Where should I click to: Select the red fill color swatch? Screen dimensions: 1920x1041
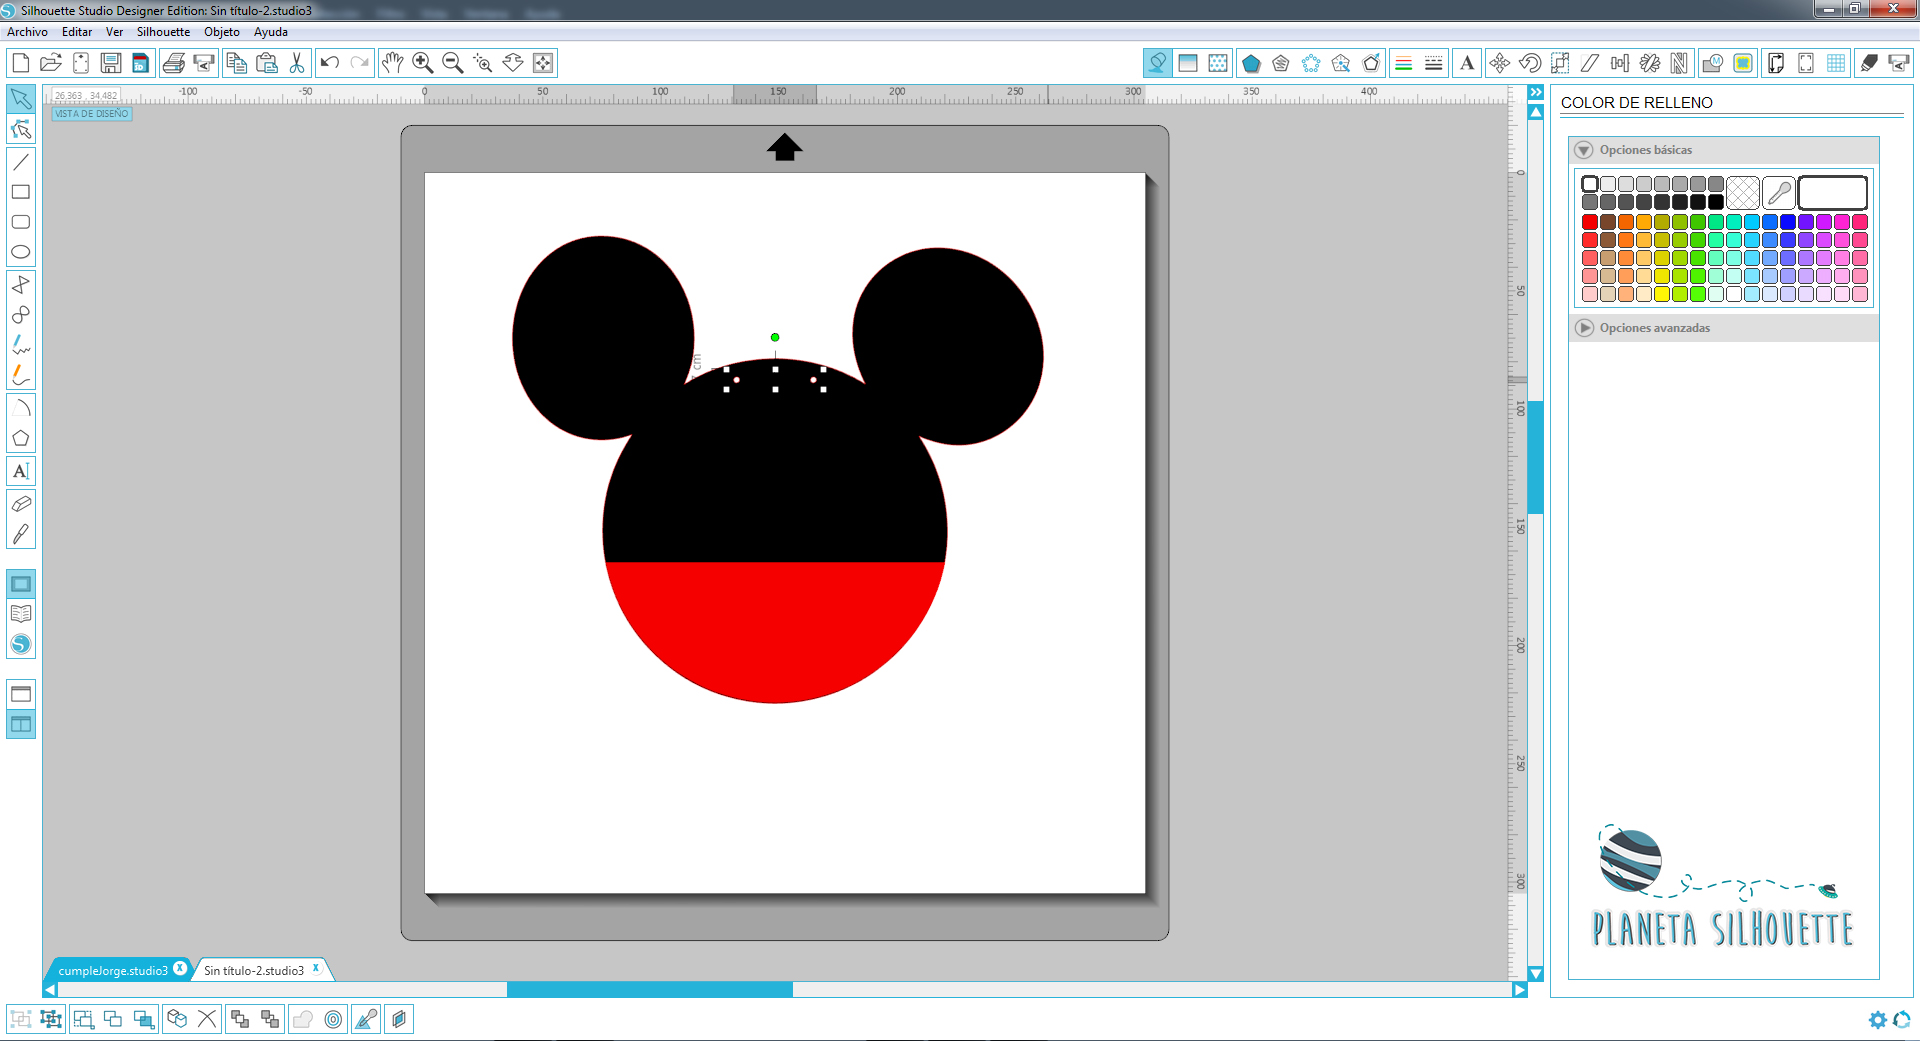1590,222
